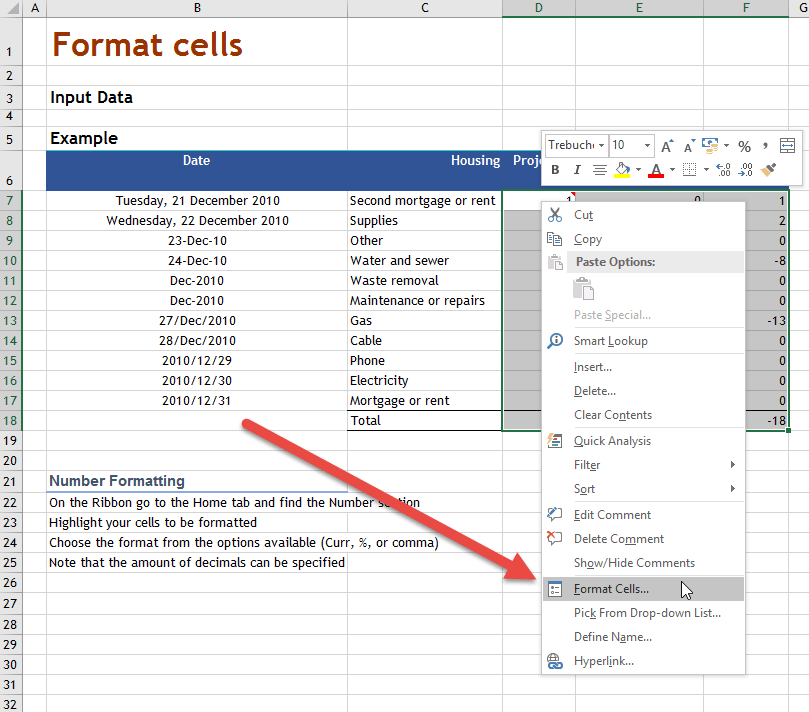Select column B header

(x=197, y=8)
